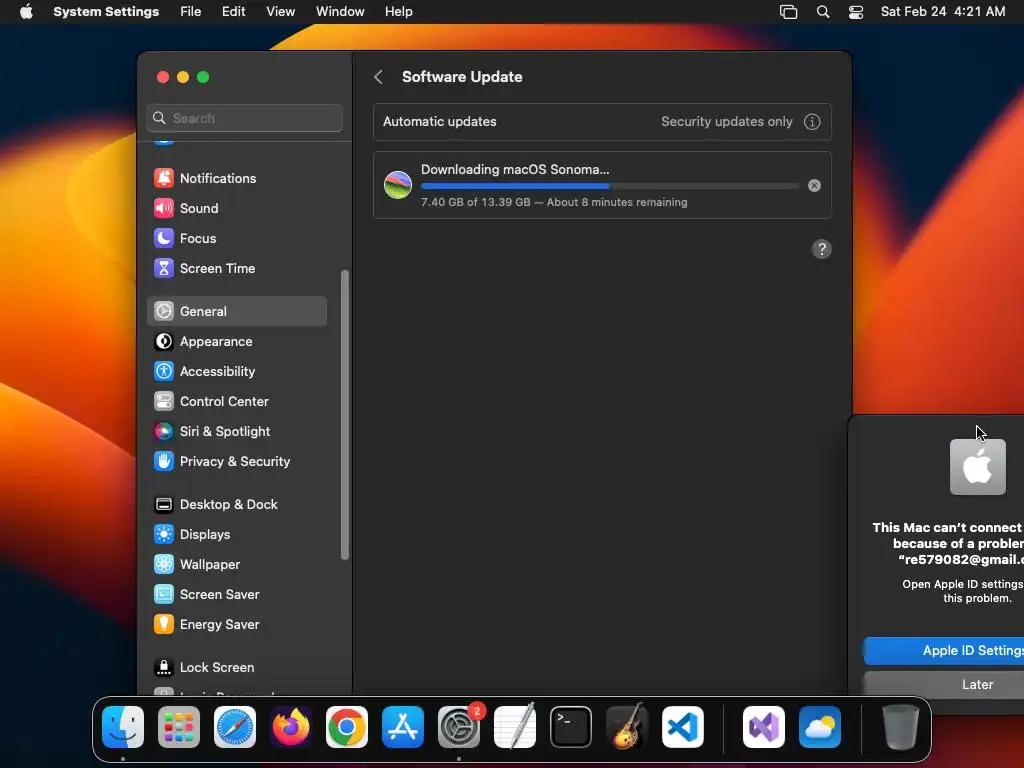Click the sidebar scrollbar
1024x768 pixels.
[345, 415]
